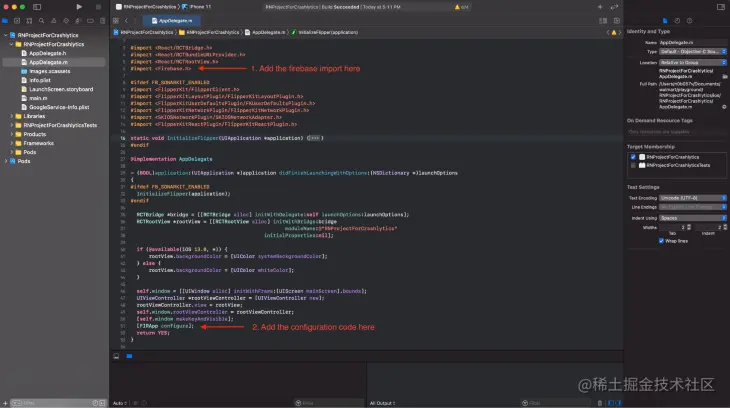
Task: Open the Auto variables scope menu
Action: click(120, 403)
